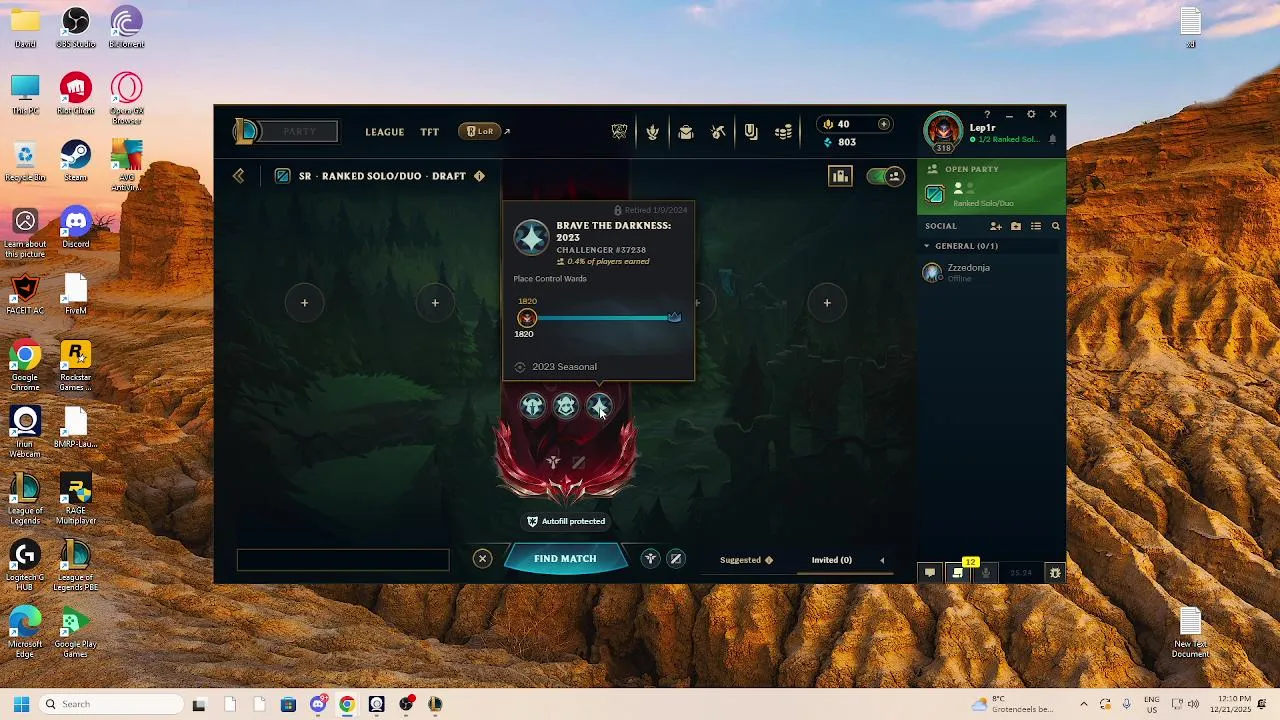Click the Autofill protected badge
This screenshot has height=720, width=1280.
566,521
